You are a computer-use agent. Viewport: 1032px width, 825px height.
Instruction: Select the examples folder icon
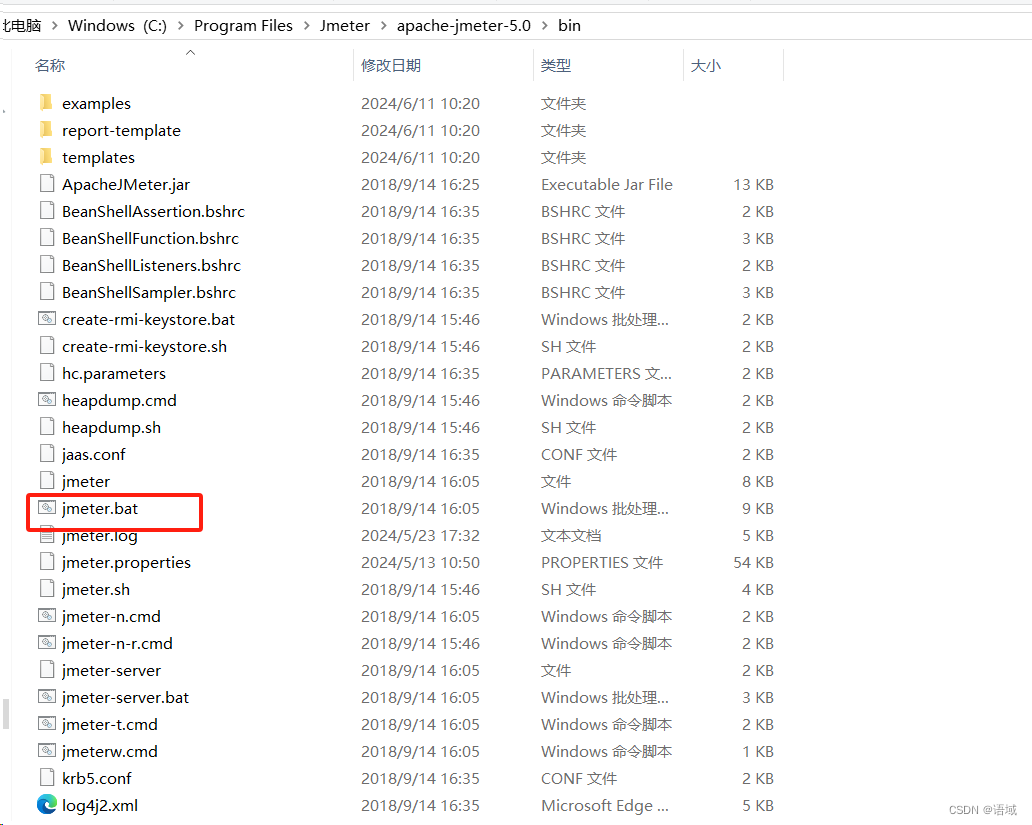[46, 103]
